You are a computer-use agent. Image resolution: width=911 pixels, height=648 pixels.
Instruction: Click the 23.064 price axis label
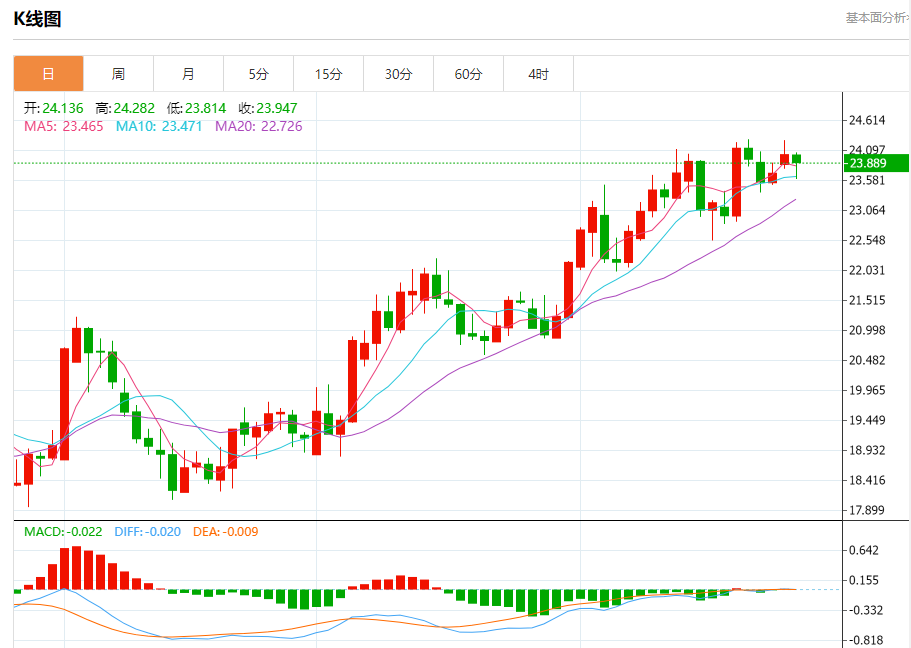867,210
